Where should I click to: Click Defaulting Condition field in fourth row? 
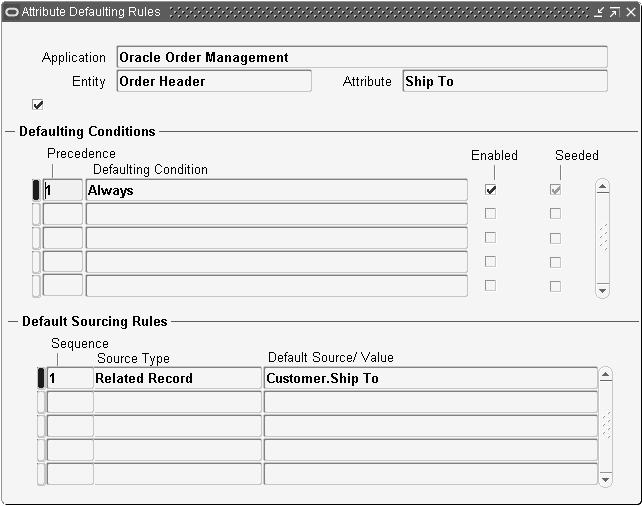[x=276, y=262]
